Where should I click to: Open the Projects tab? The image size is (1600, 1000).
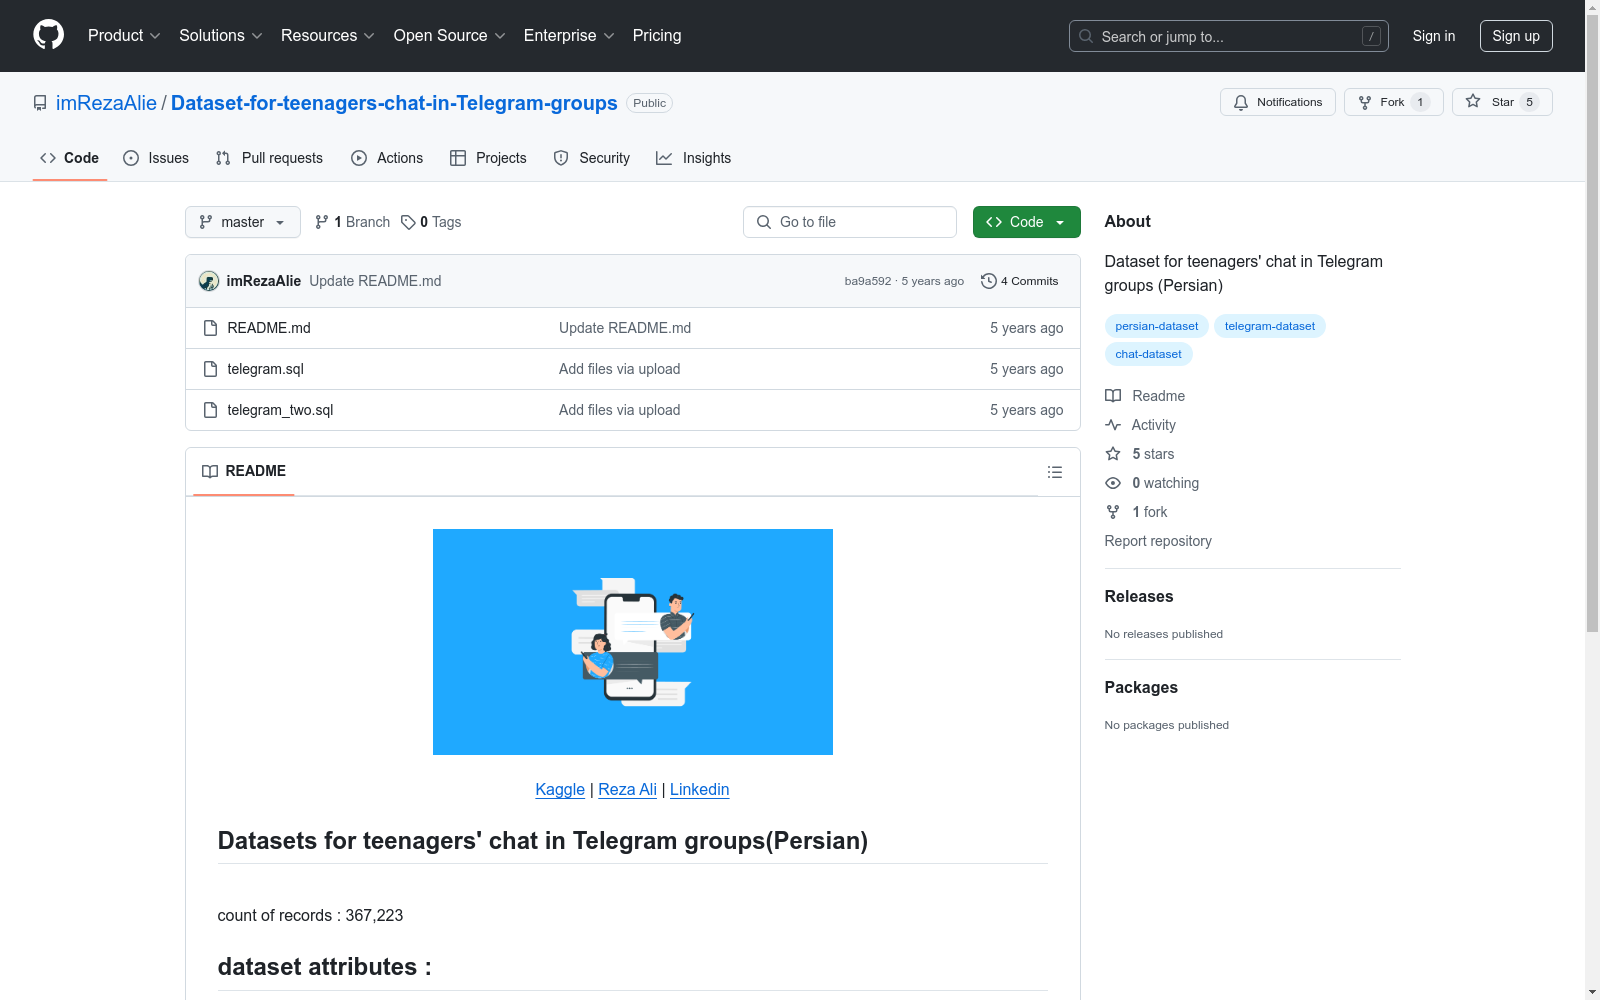[x=488, y=158]
